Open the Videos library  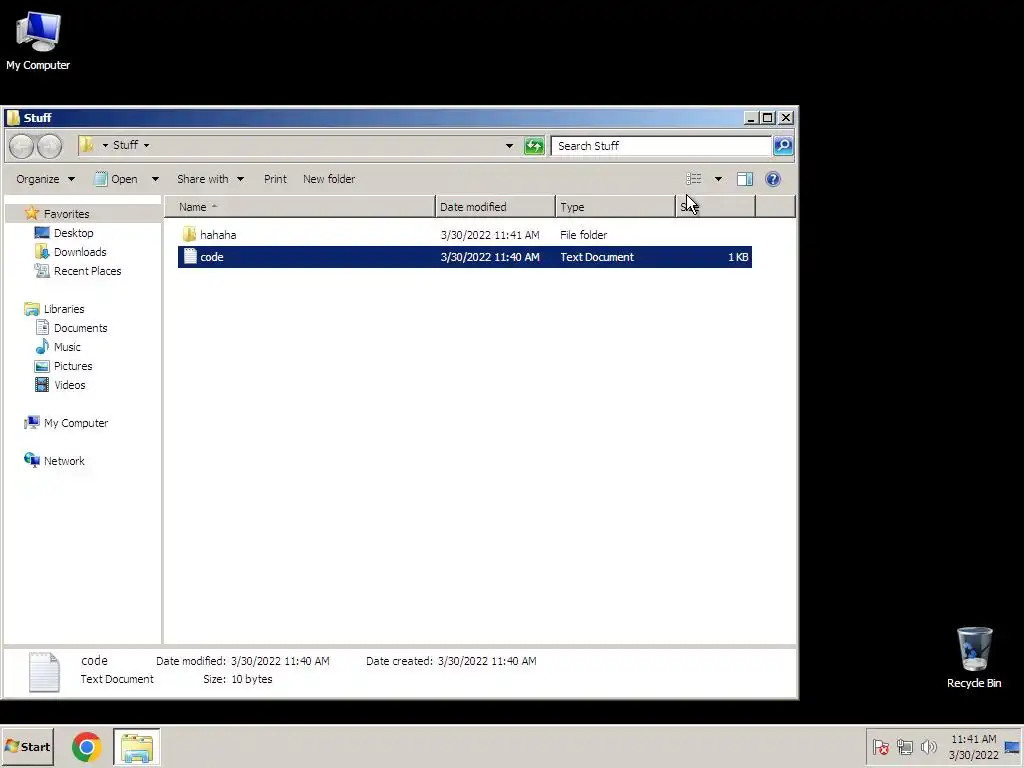point(69,384)
